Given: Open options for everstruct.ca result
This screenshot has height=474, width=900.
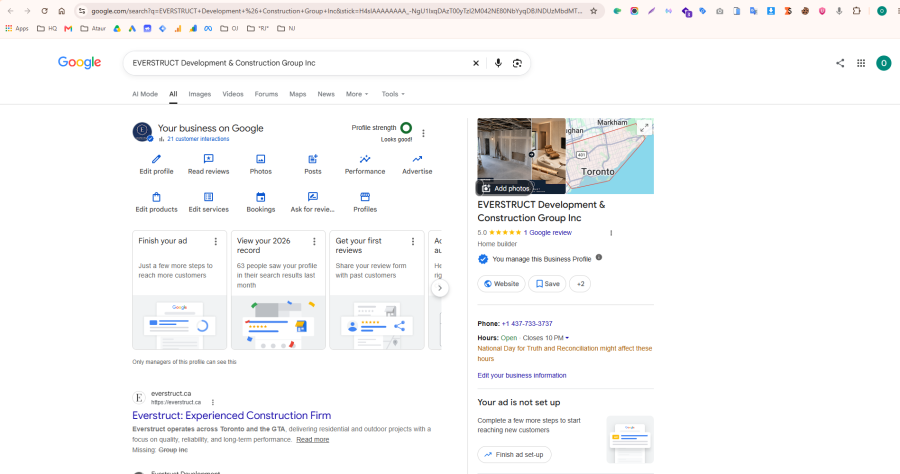Looking at the screenshot, I should click(213, 402).
